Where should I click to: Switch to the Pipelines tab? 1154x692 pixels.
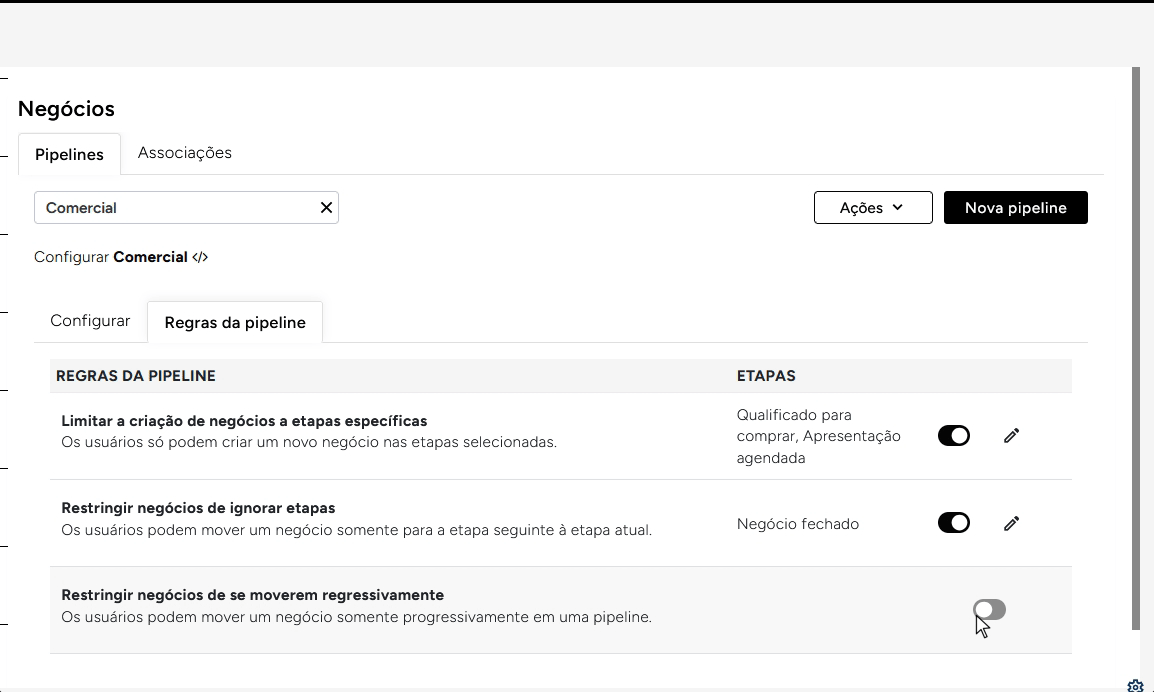pyautogui.click(x=69, y=154)
